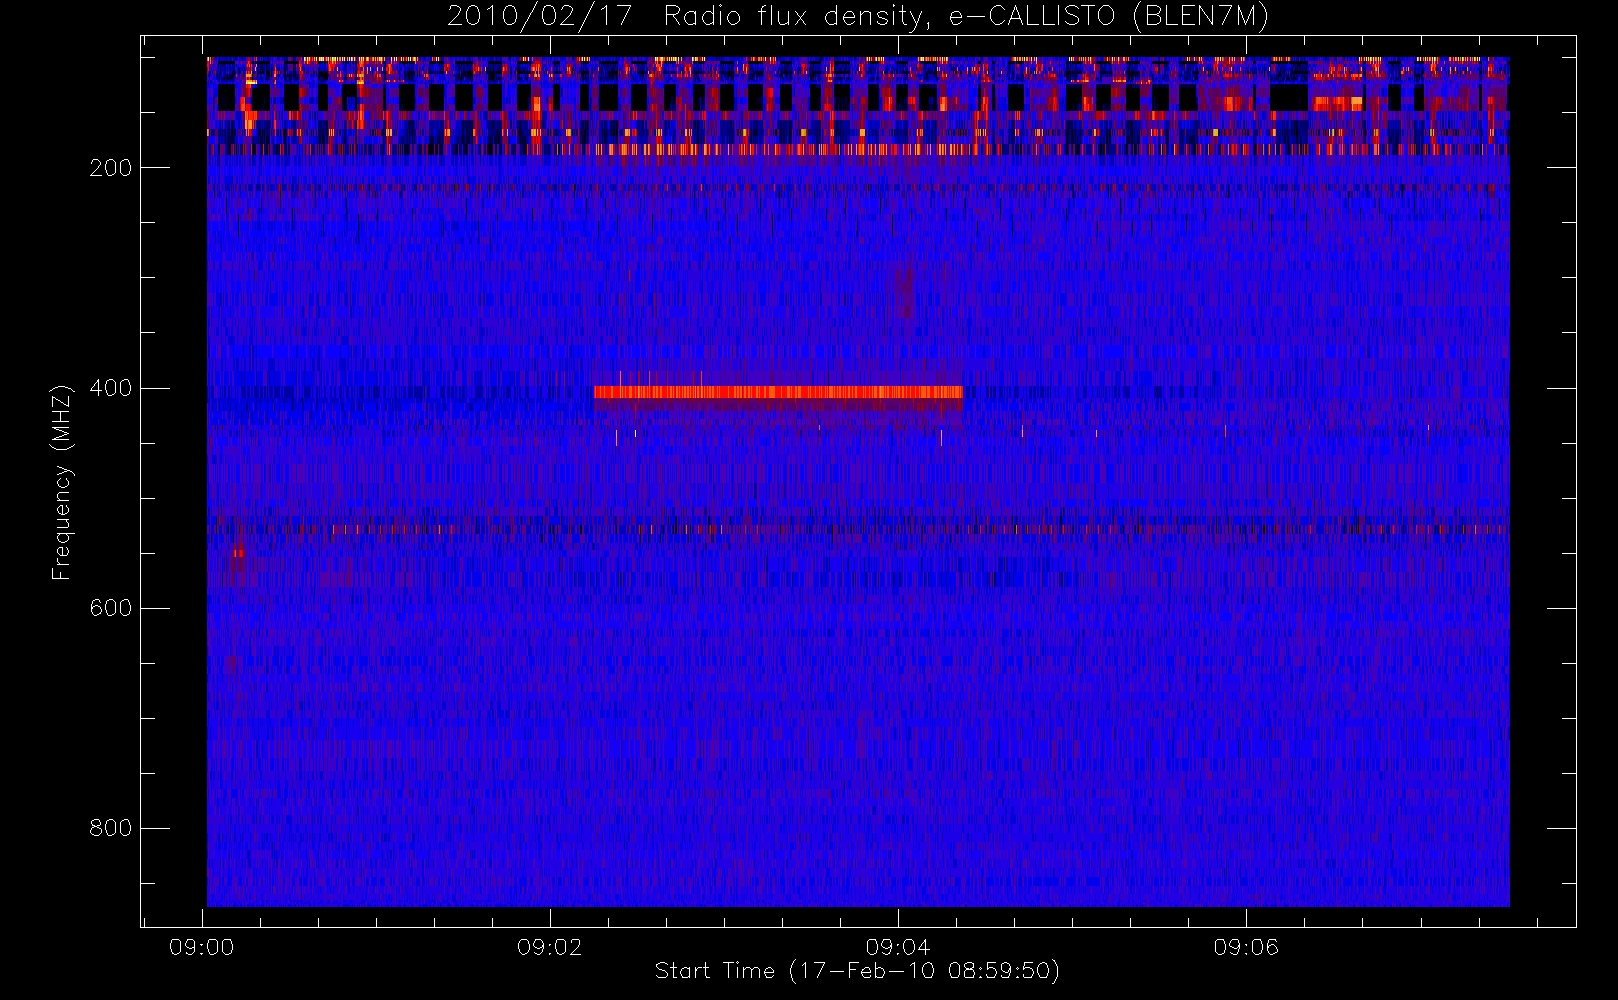Select the 600 frequency tick label
Image resolution: width=1618 pixels, height=1000 pixels.
(110, 608)
